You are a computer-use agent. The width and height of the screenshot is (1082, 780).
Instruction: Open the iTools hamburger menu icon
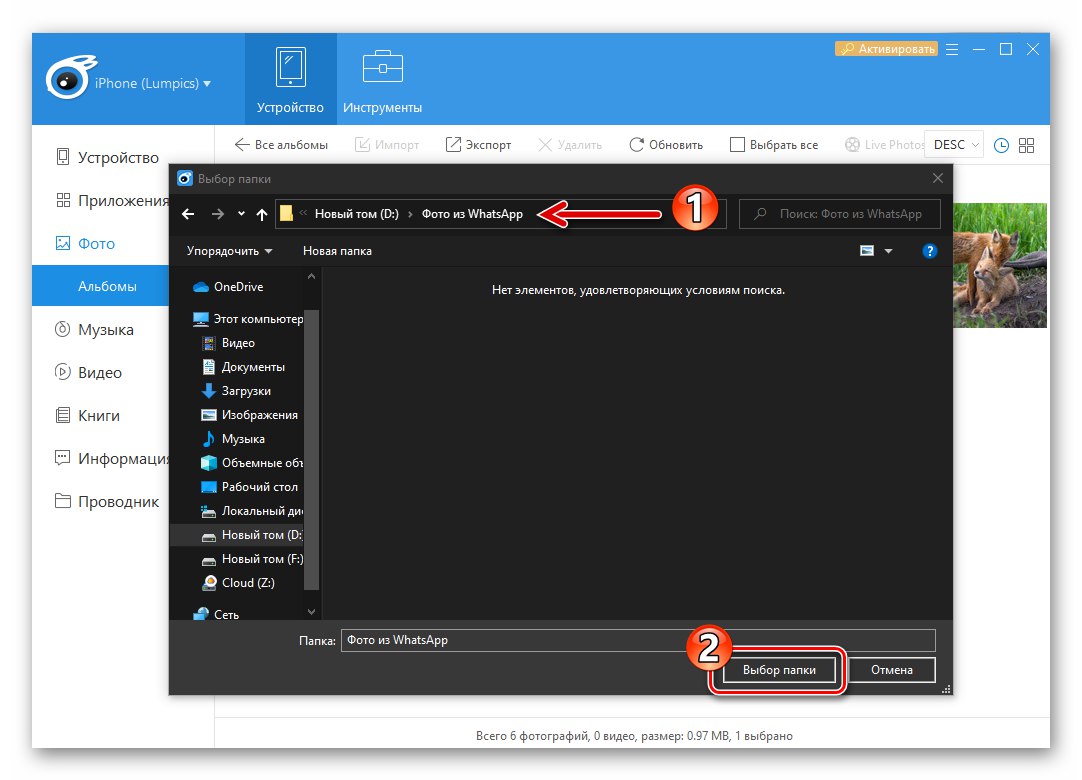click(x=952, y=50)
